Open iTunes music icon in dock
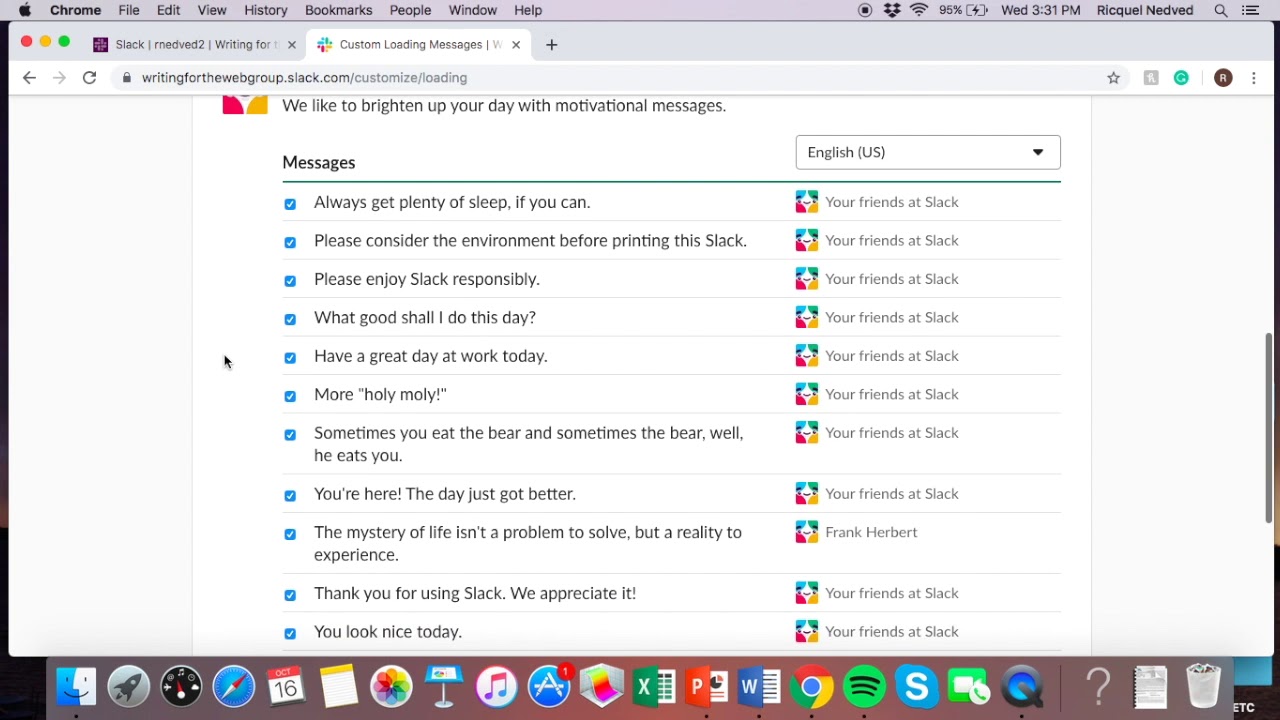Viewport: 1280px width, 720px height. click(496, 687)
